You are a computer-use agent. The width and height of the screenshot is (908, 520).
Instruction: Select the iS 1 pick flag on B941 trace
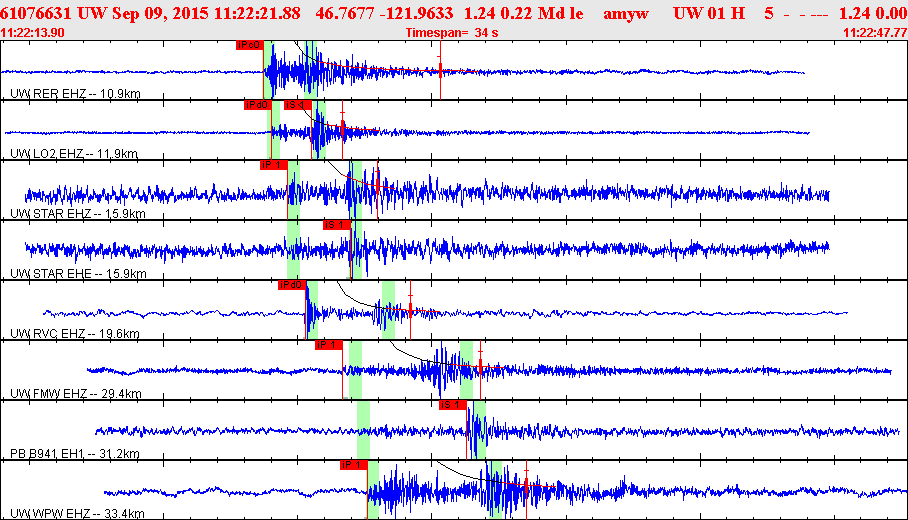453,405
